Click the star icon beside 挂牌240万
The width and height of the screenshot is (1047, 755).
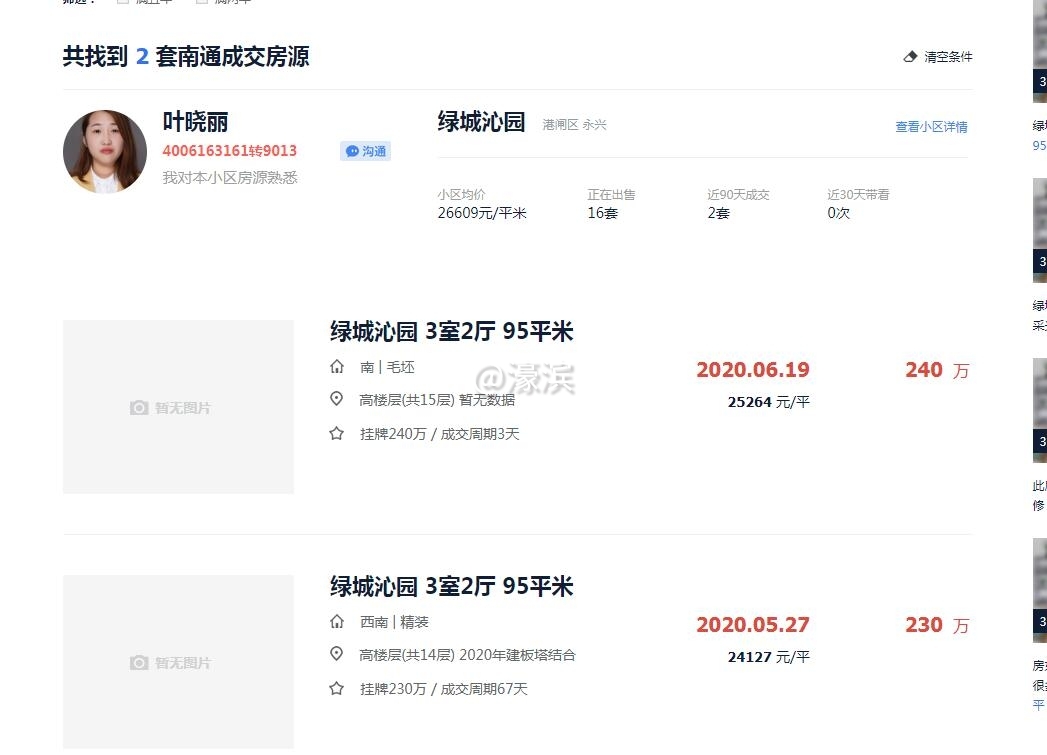[x=337, y=434]
